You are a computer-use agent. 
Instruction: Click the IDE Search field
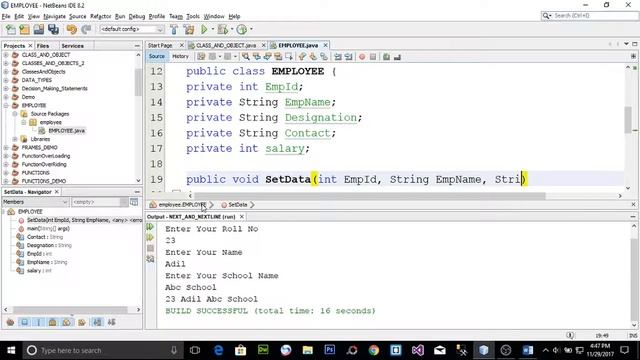coord(590,16)
